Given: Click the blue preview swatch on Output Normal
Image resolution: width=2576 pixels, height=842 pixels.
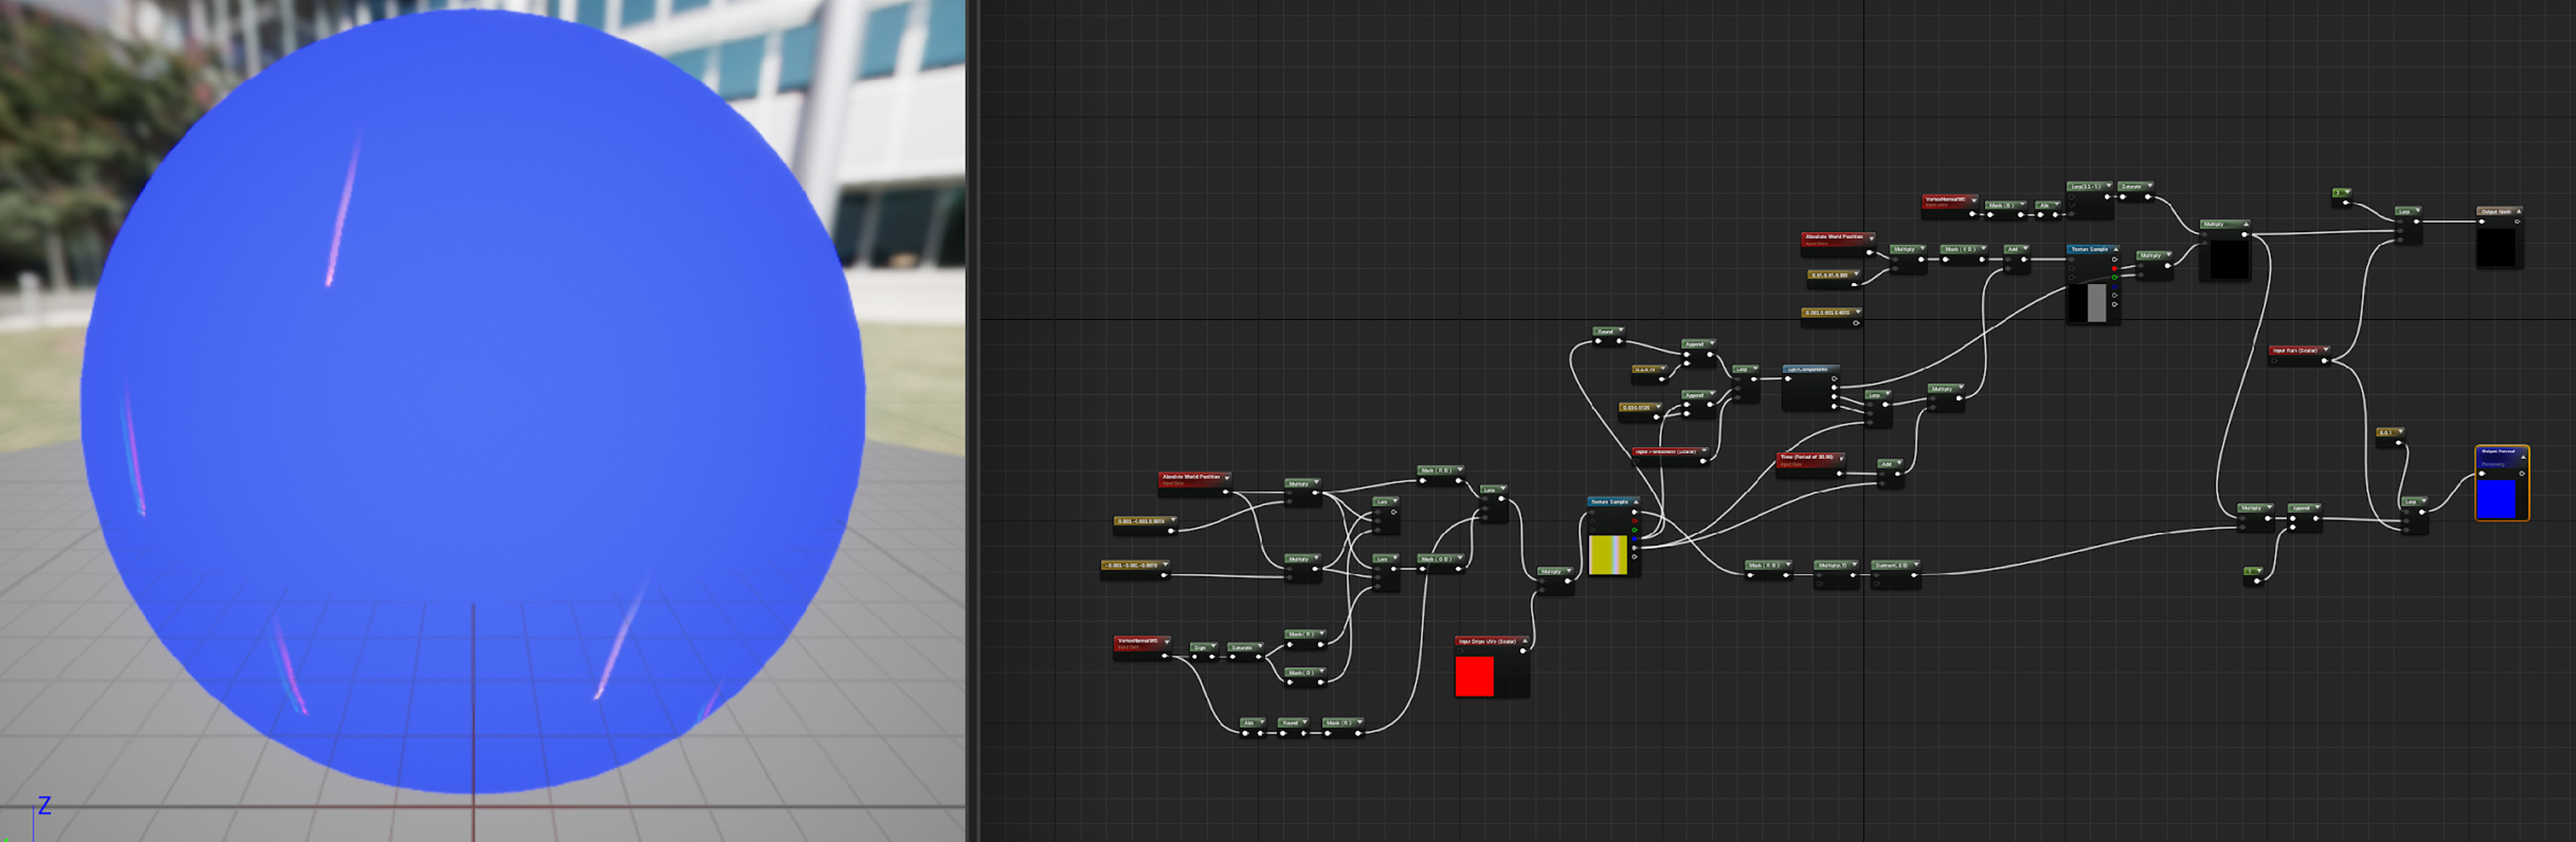Looking at the screenshot, I should (2496, 498).
